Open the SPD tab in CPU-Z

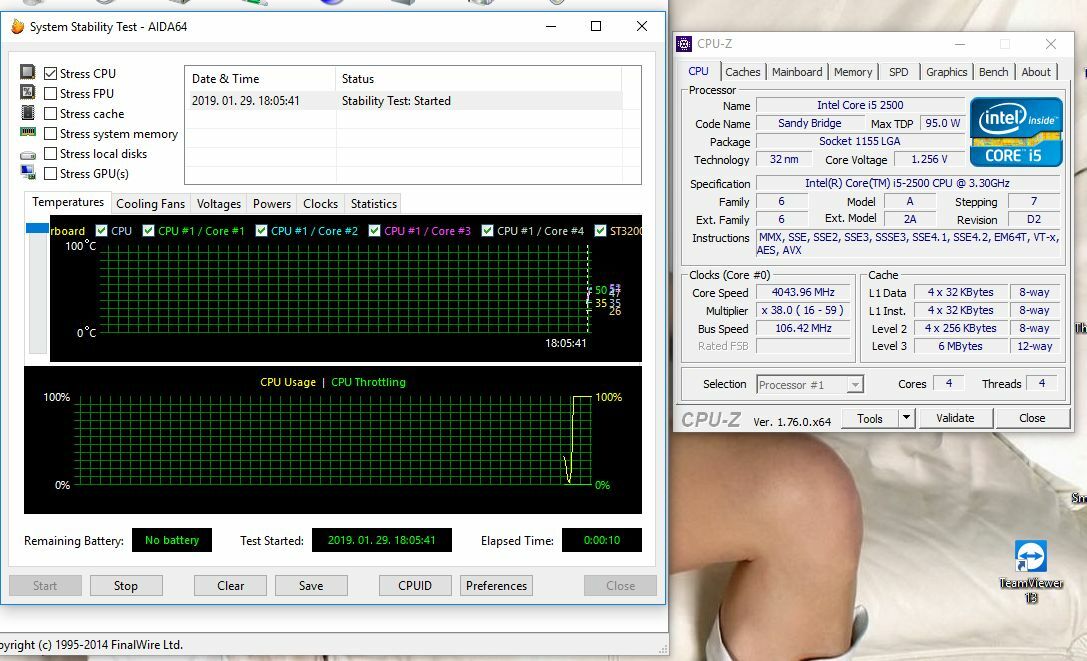click(x=898, y=72)
